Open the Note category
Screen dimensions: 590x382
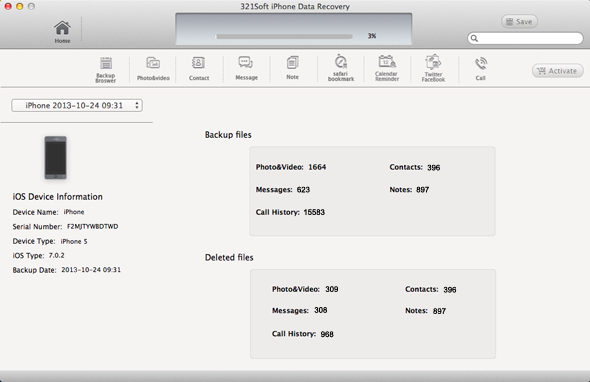292,68
